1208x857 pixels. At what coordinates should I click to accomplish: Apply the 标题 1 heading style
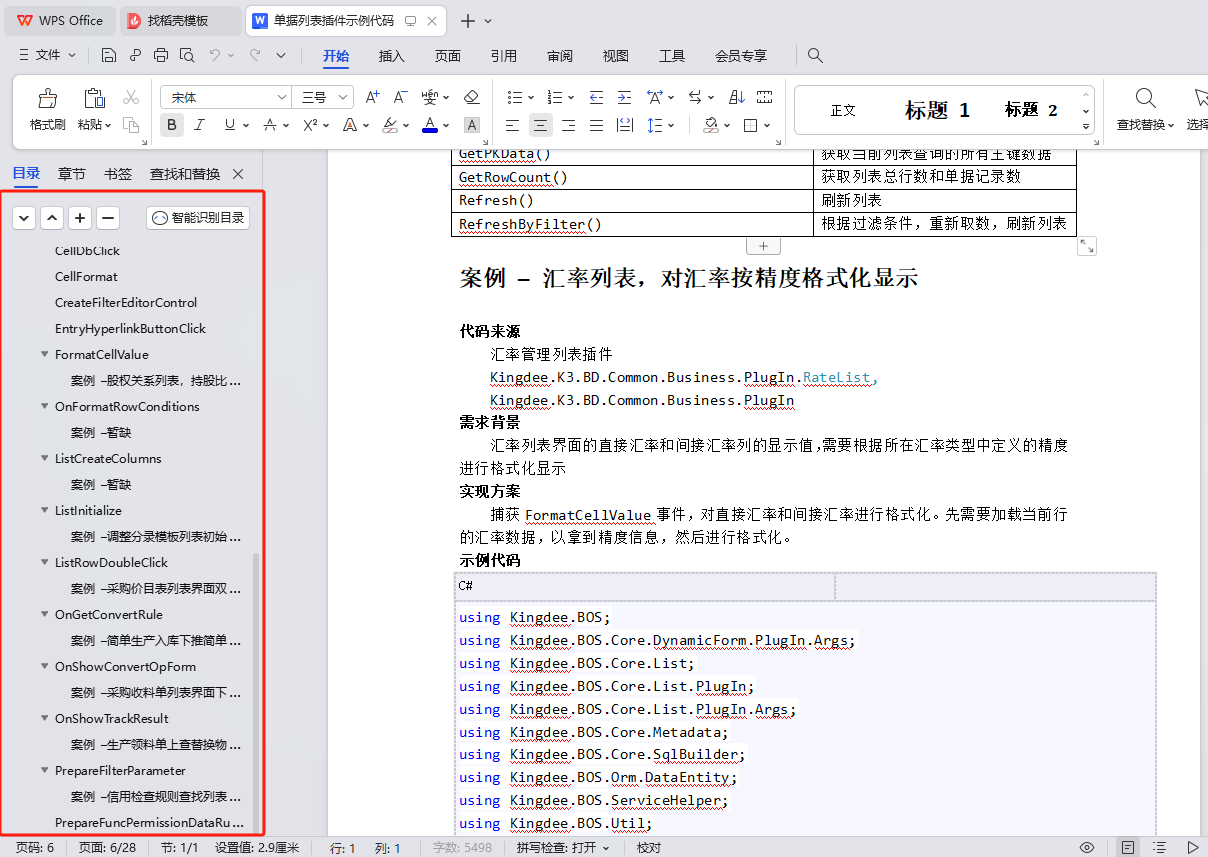pyautogui.click(x=937, y=110)
